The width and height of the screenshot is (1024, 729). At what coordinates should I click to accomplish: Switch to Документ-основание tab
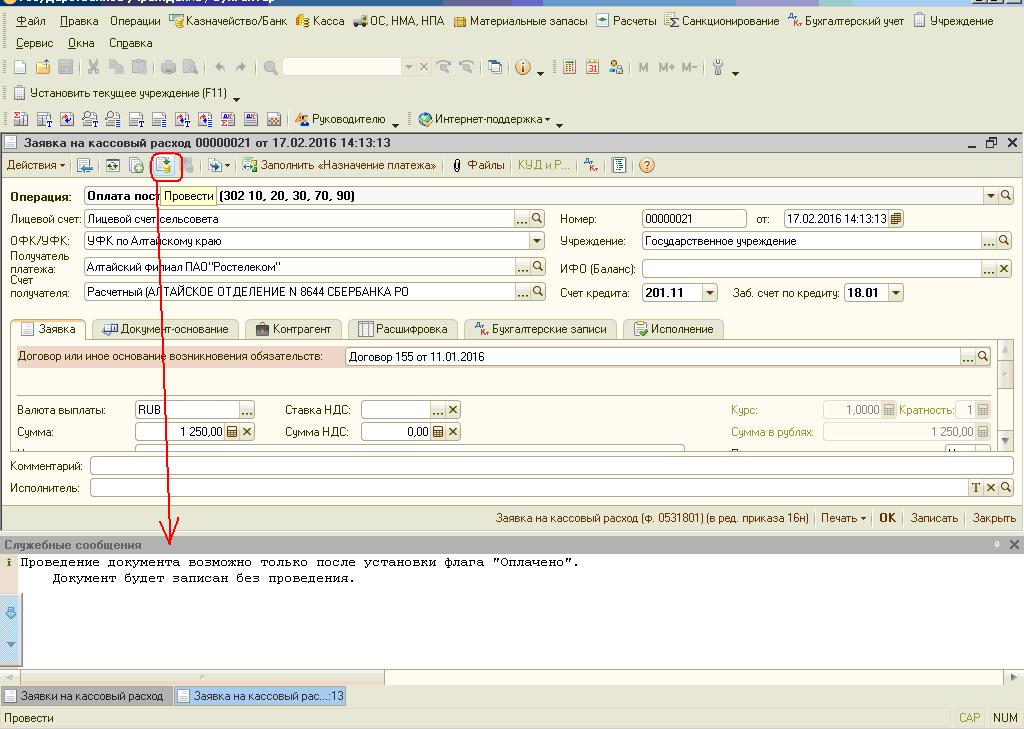click(x=167, y=329)
